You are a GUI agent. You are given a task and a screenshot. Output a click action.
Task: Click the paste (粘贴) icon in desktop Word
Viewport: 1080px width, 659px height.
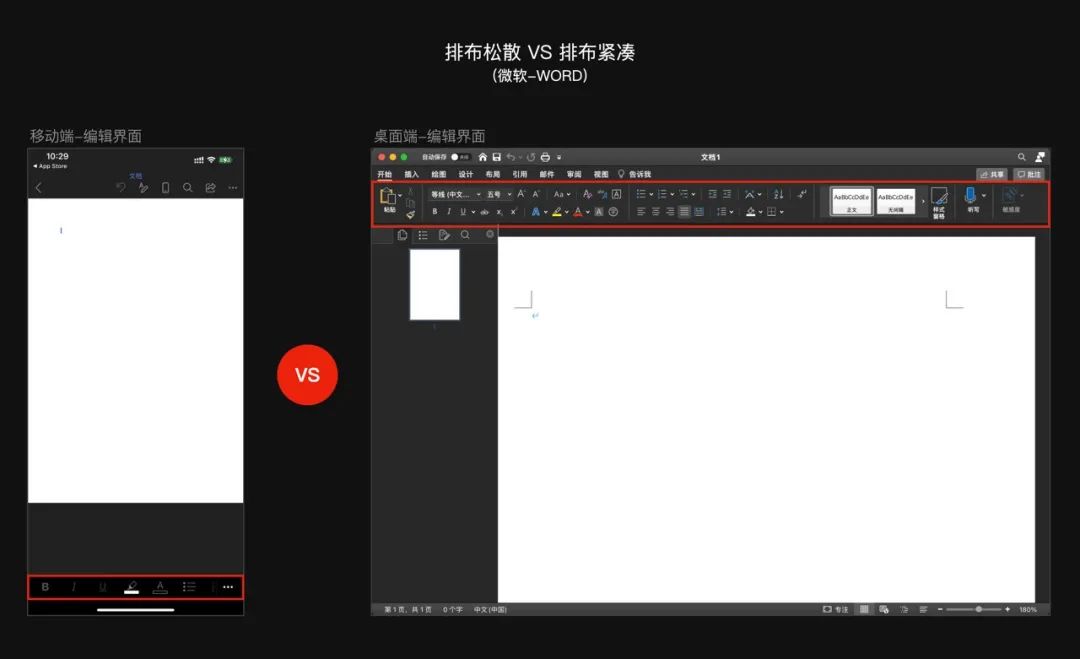pyautogui.click(x=388, y=198)
